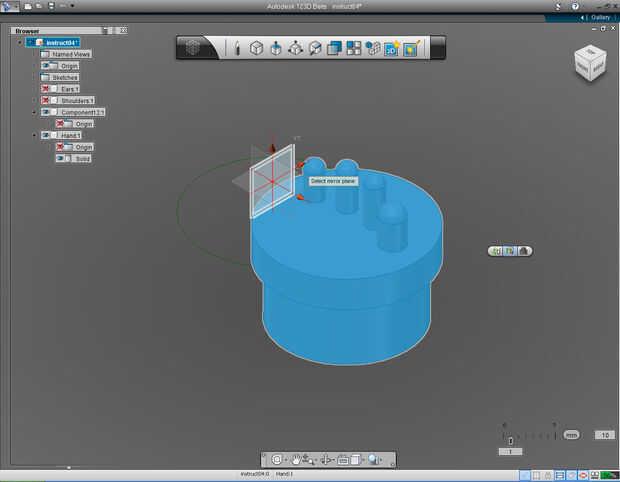
Task: Toggle visibility of Ears:1
Action: click(x=45, y=89)
